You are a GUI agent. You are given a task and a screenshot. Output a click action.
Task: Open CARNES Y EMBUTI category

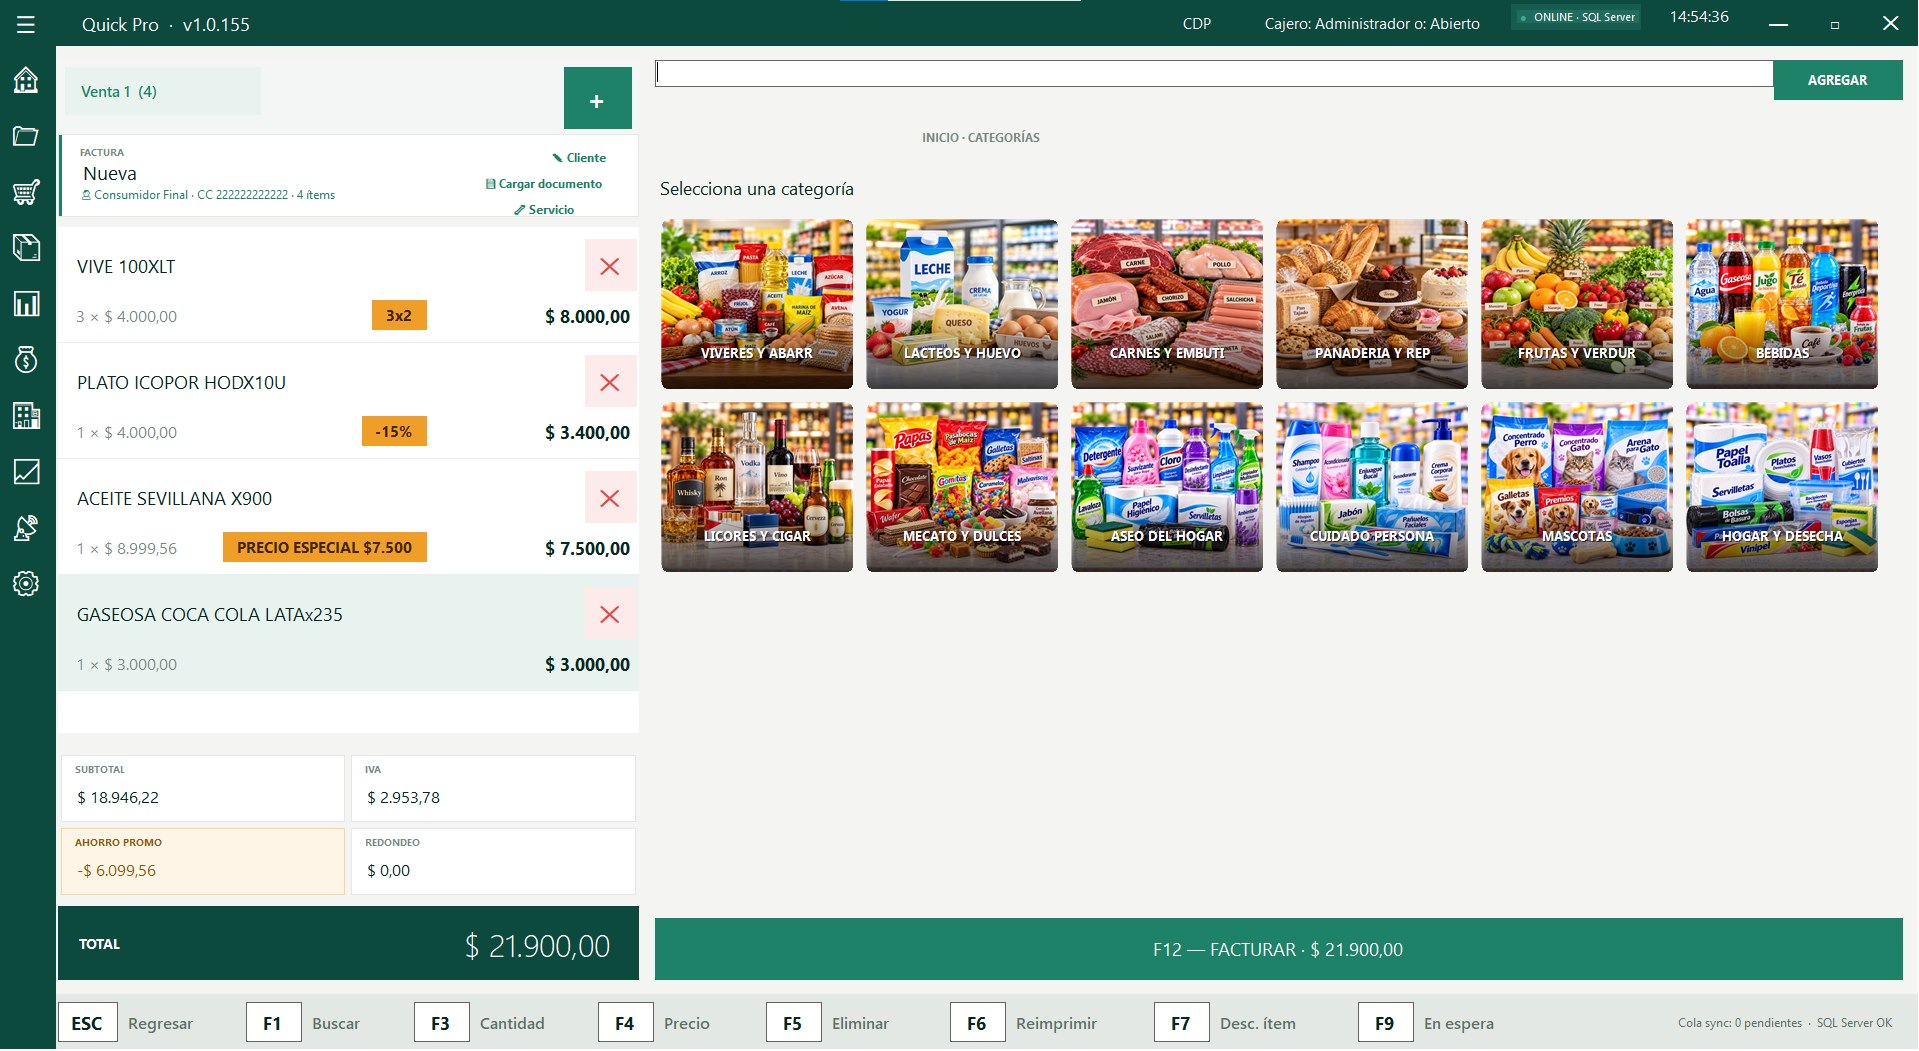(x=1167, y=304)
